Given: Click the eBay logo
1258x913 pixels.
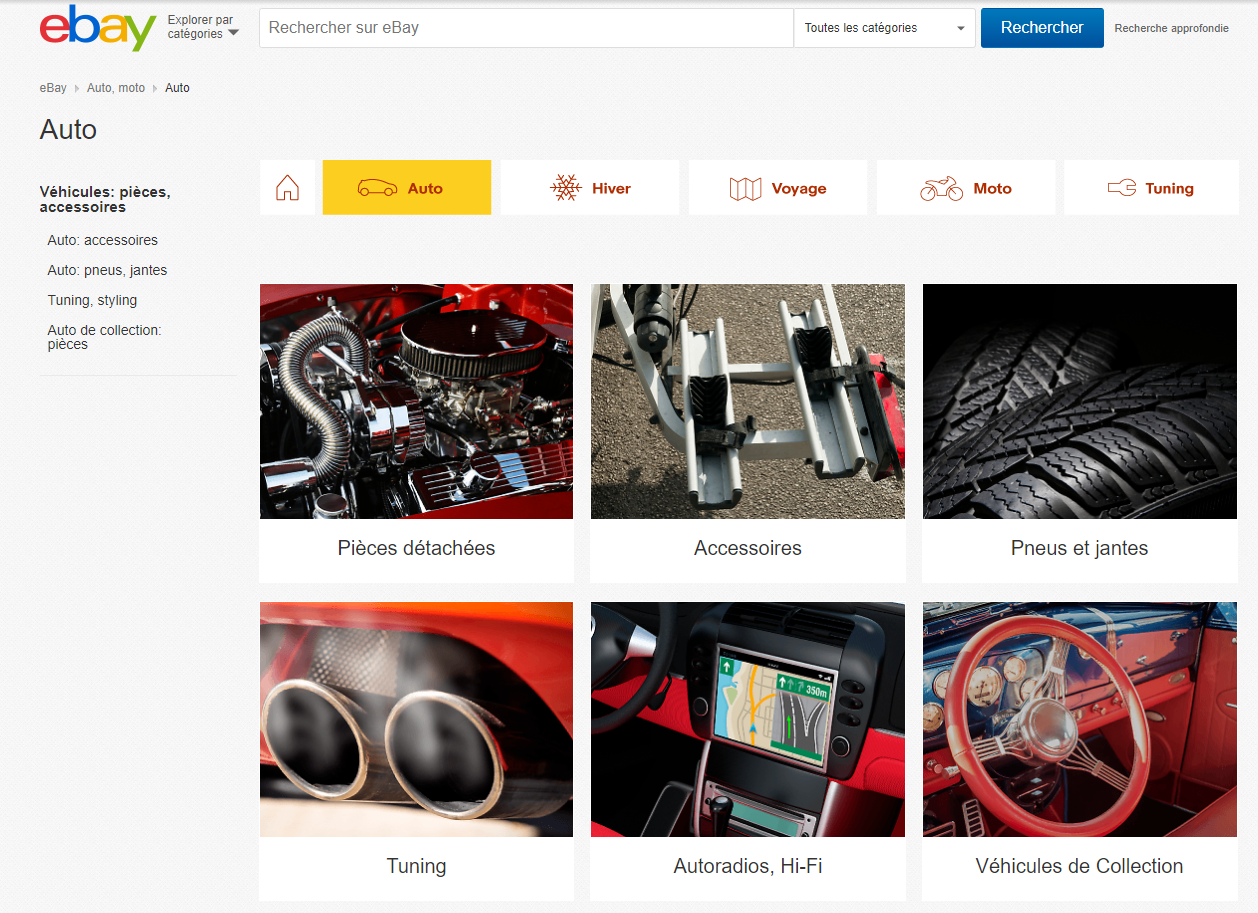Looking at the screenshot, I should point(97,28).
